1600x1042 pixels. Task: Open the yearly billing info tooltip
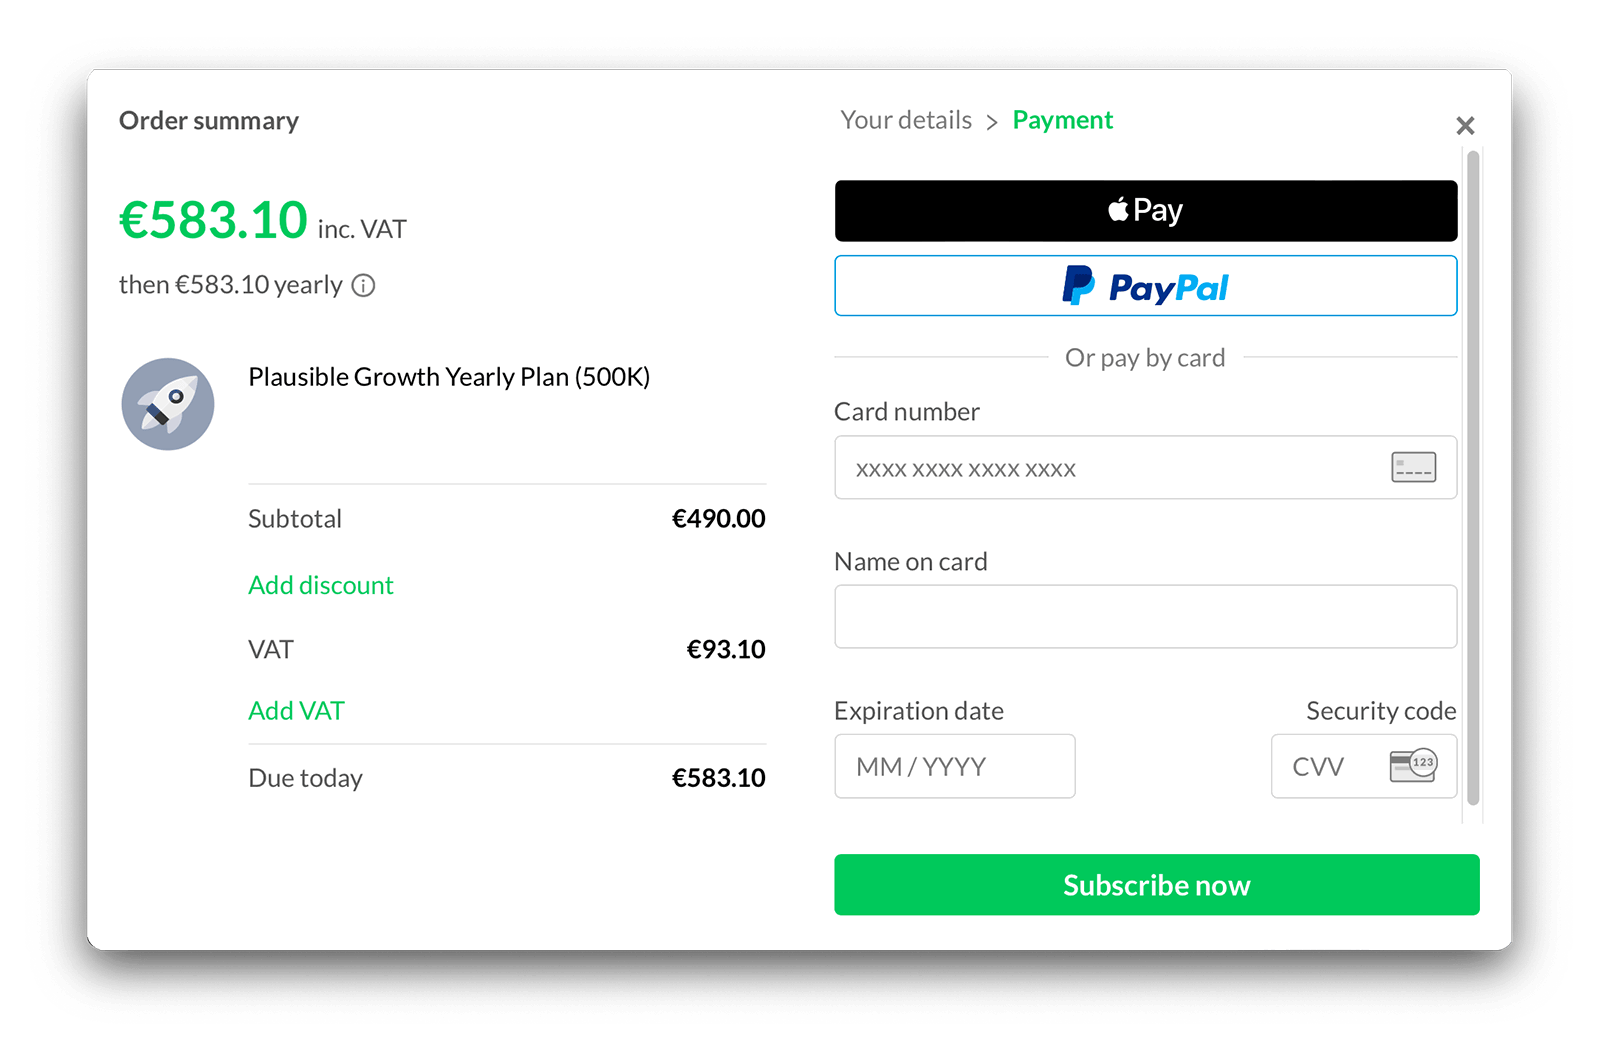[363, 285]
